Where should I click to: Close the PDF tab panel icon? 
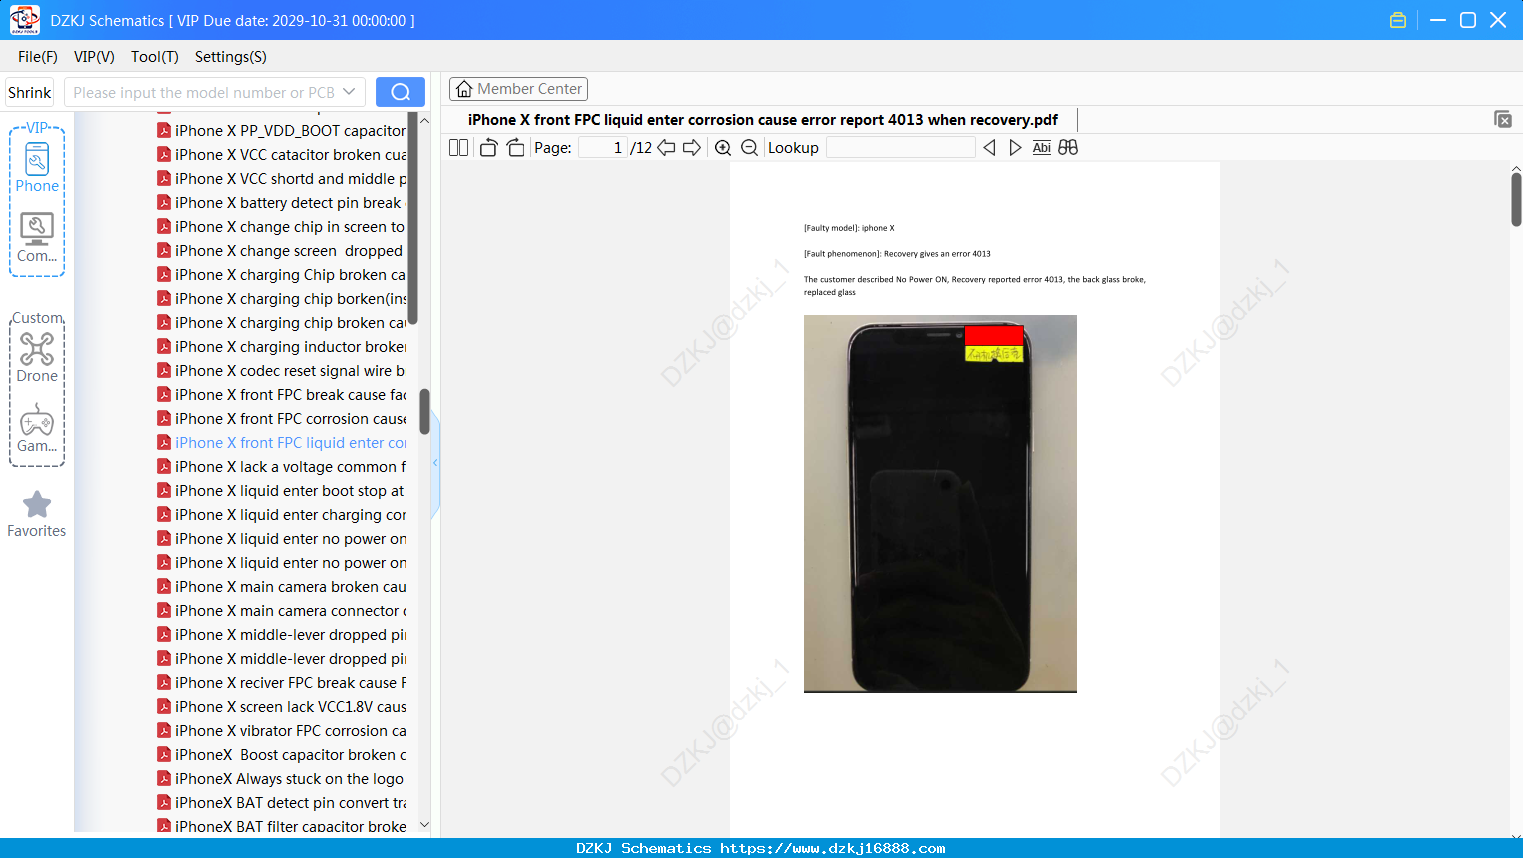click(x=1503, y=119)
